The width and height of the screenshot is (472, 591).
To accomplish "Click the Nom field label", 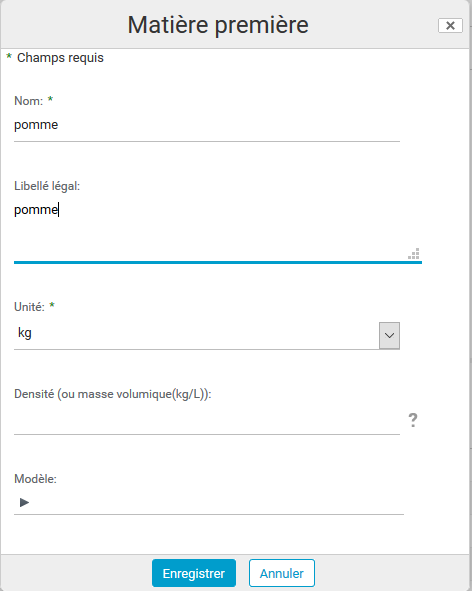I will pyautogui.click(x=29, y=101).
